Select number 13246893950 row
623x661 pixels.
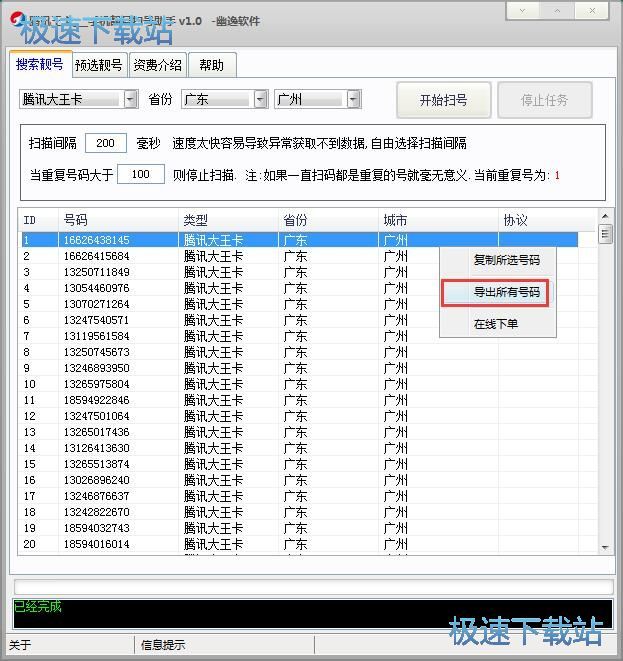click(299, 368)
